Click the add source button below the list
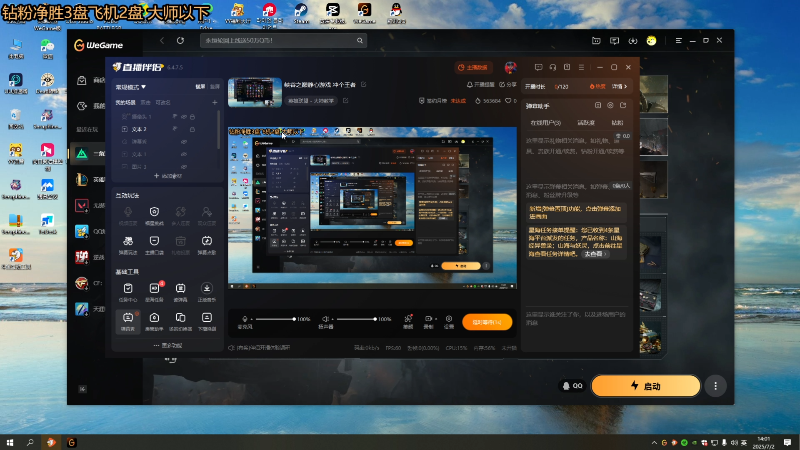This screenshot has height=450, width=800. point(168,176)
